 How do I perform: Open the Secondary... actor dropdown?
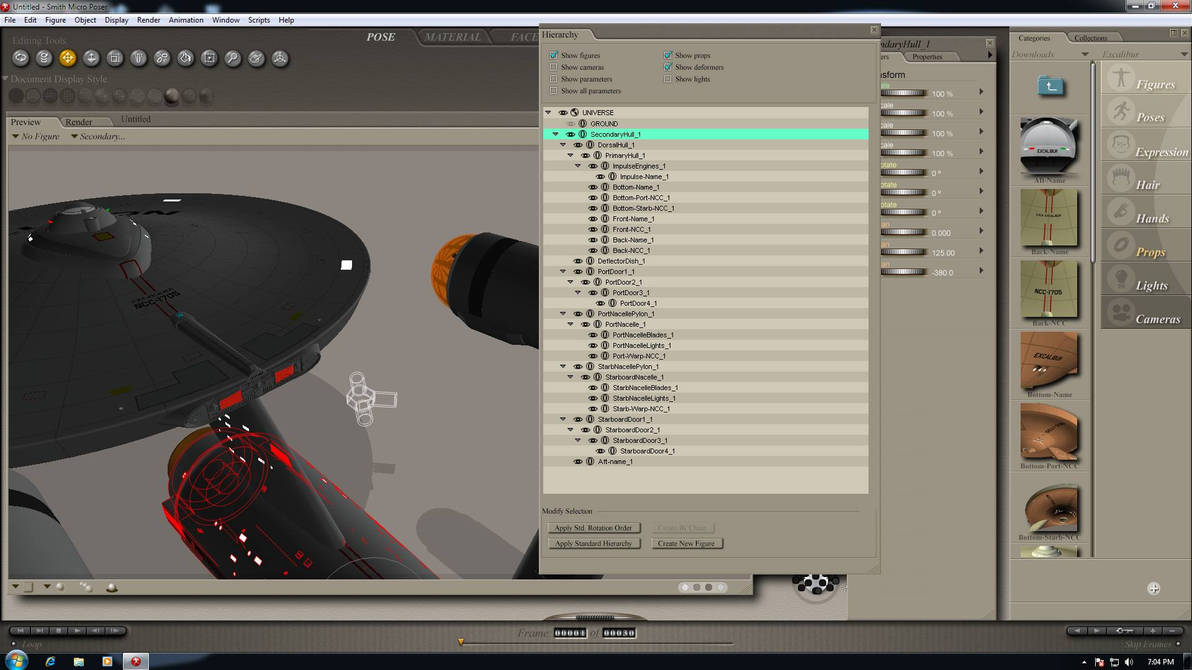pyautogui.click(x=98, y=136)
